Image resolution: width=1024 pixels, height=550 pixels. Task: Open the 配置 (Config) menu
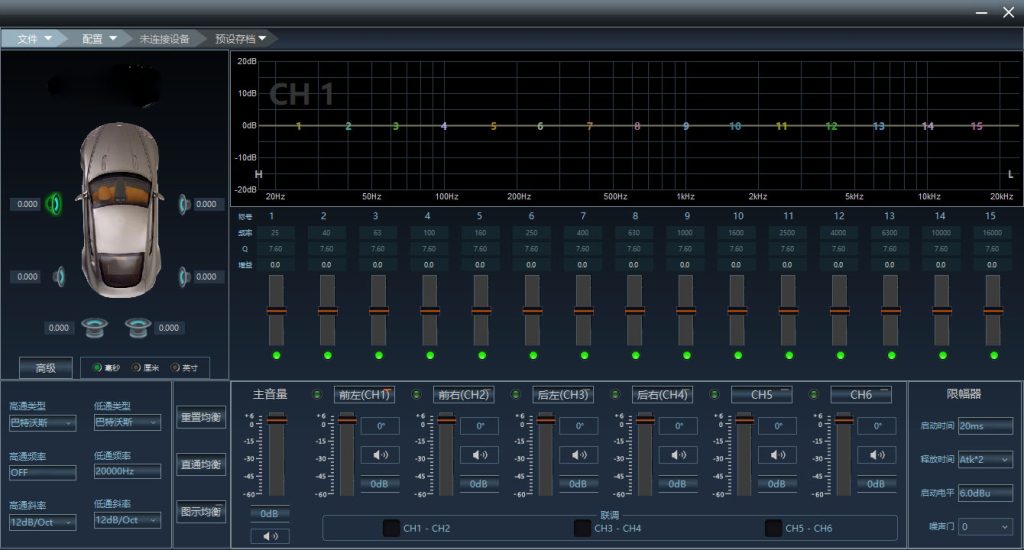point(99,39)
